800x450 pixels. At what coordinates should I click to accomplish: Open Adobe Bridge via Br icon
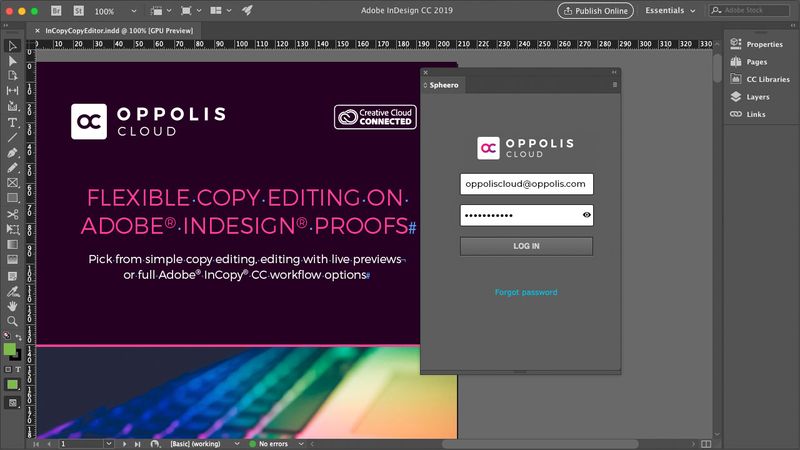56,10
